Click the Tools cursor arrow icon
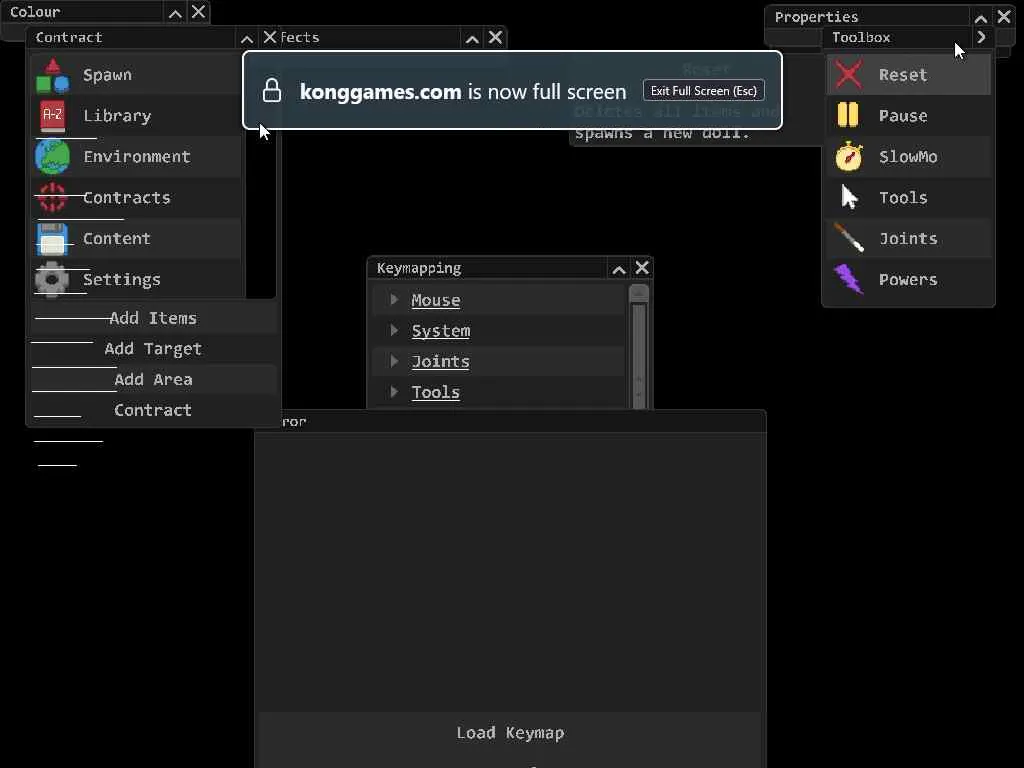Image resolution: width=1024 pixels, height=768 pixels. click(x=848, y=197)
